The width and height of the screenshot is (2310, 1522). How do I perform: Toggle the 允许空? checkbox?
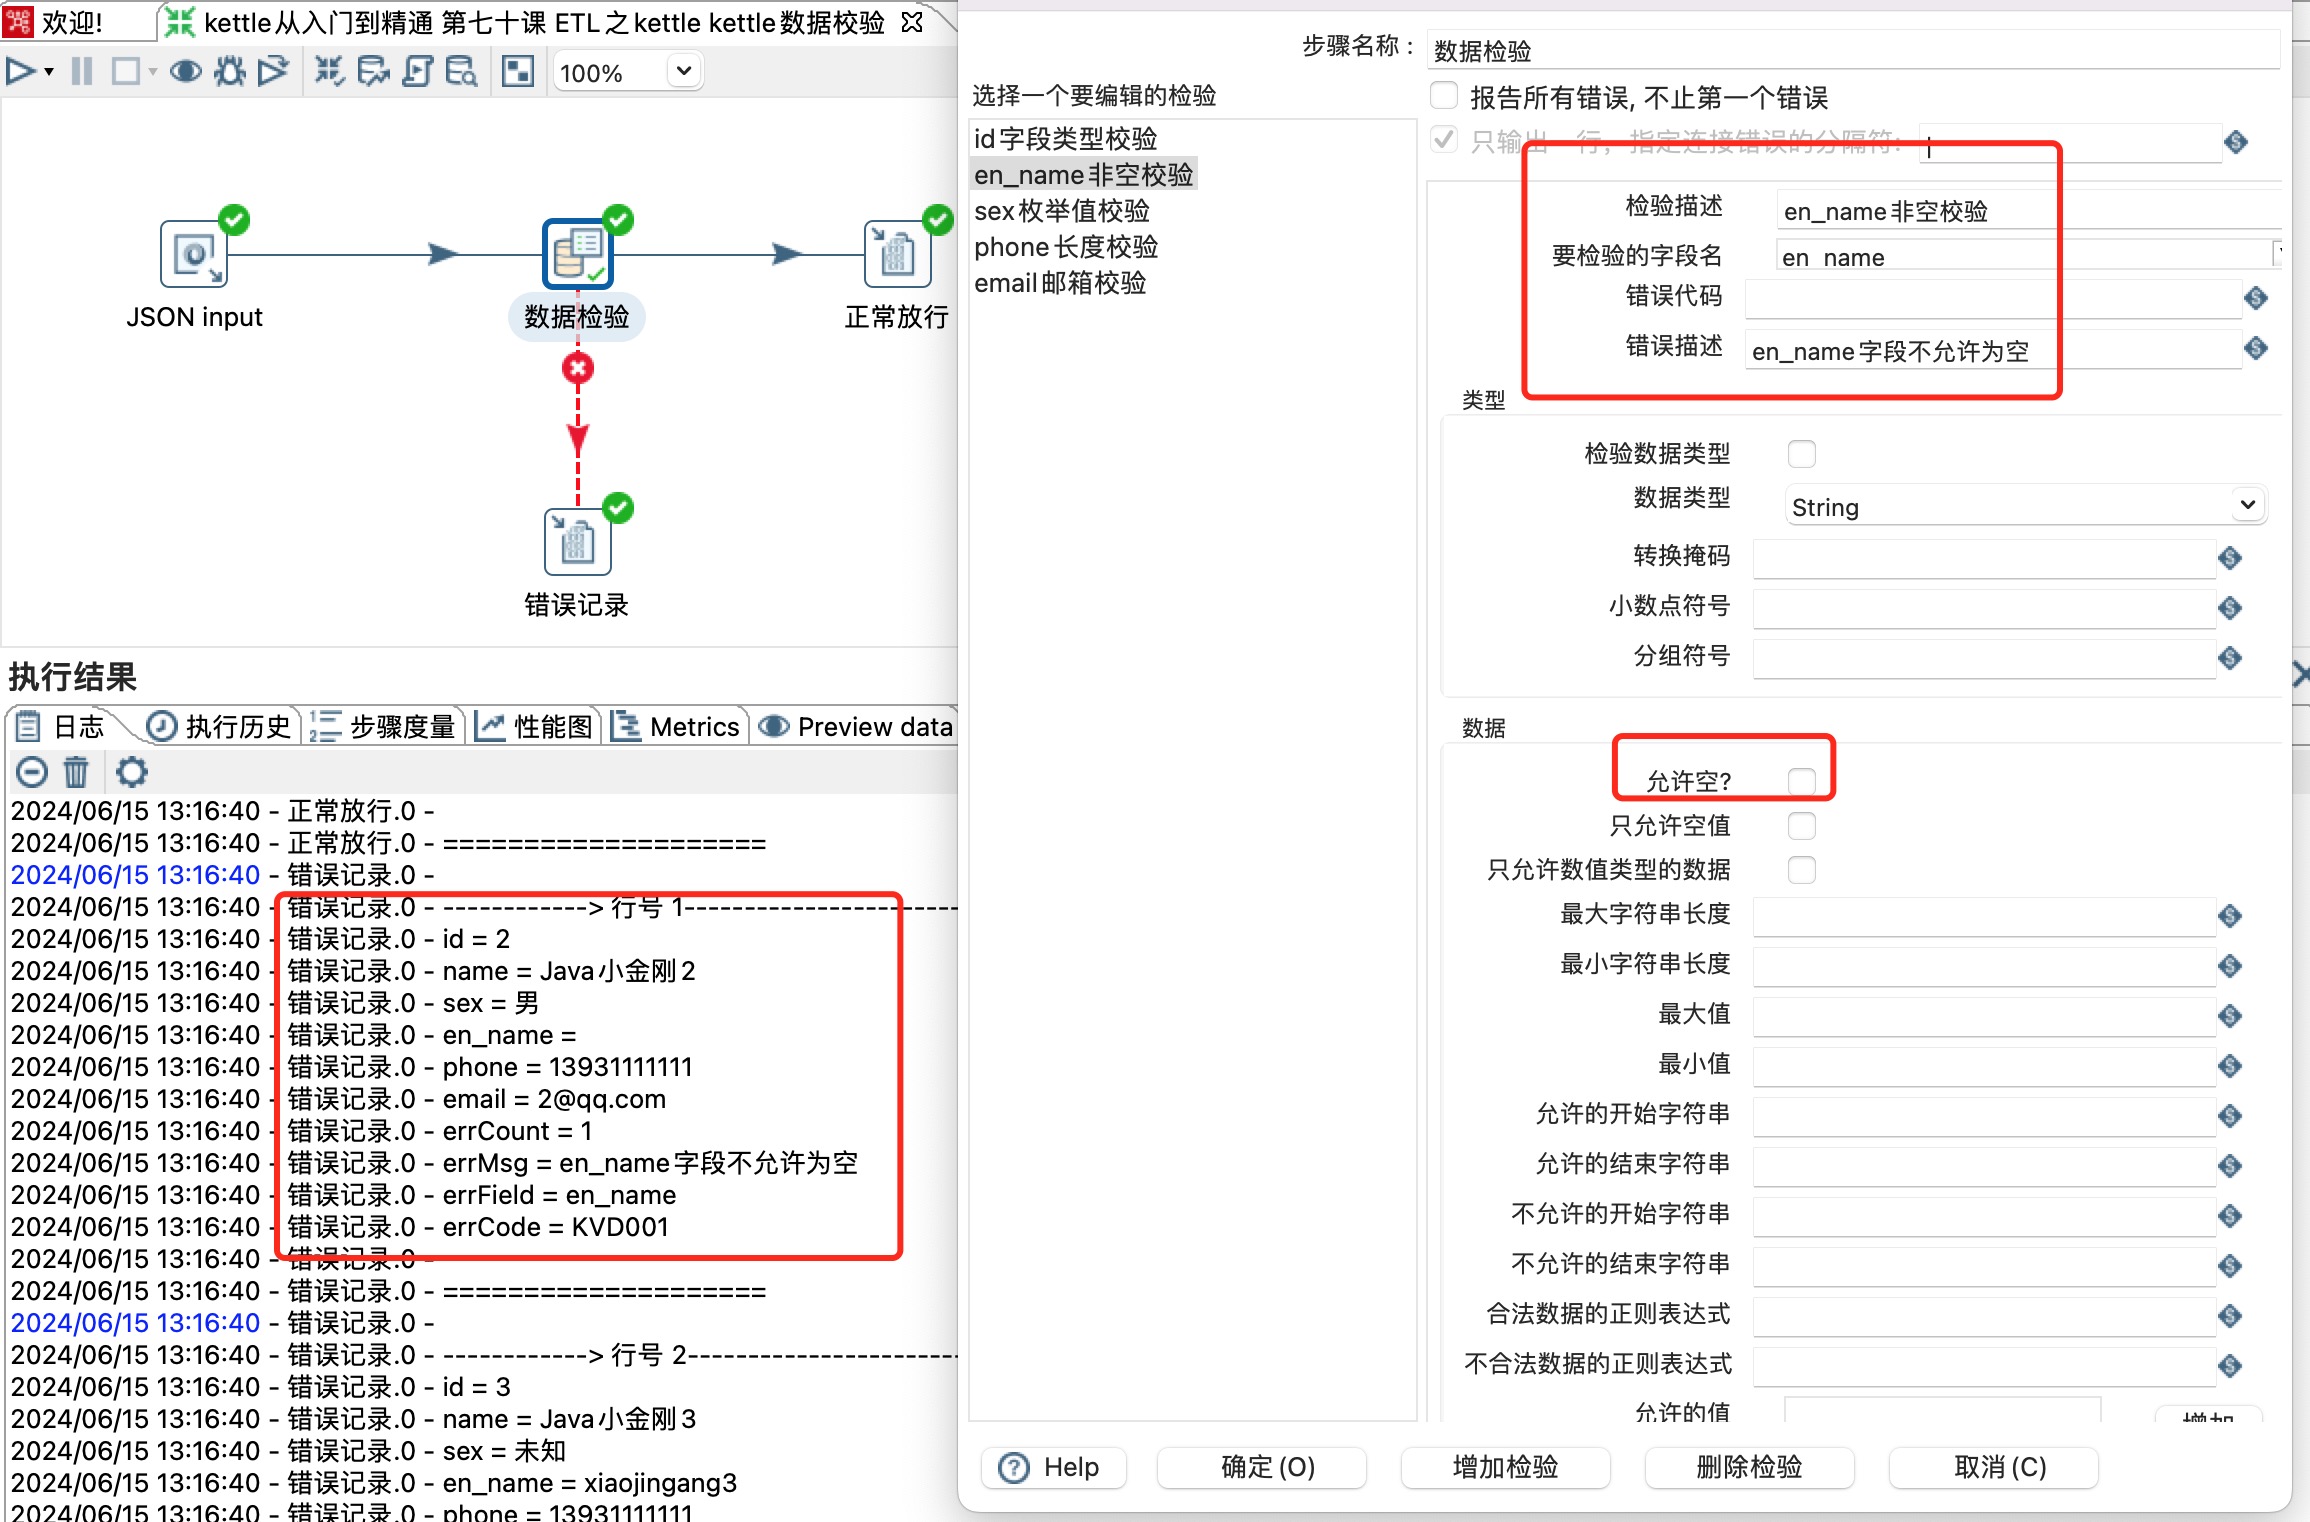[x=1801, y=781]
